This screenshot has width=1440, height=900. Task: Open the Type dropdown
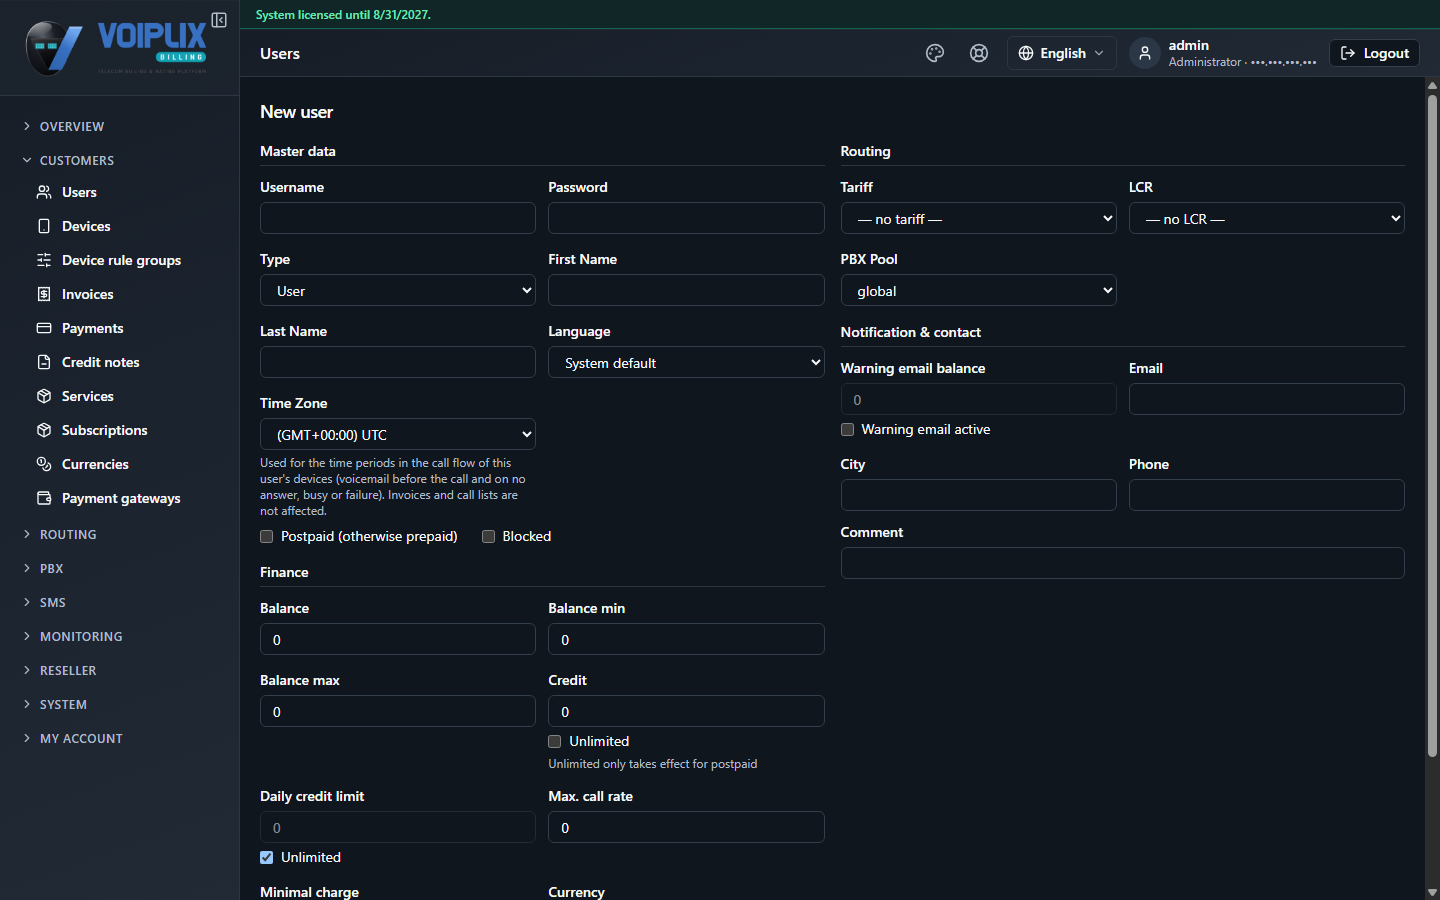tap(398, 291)
